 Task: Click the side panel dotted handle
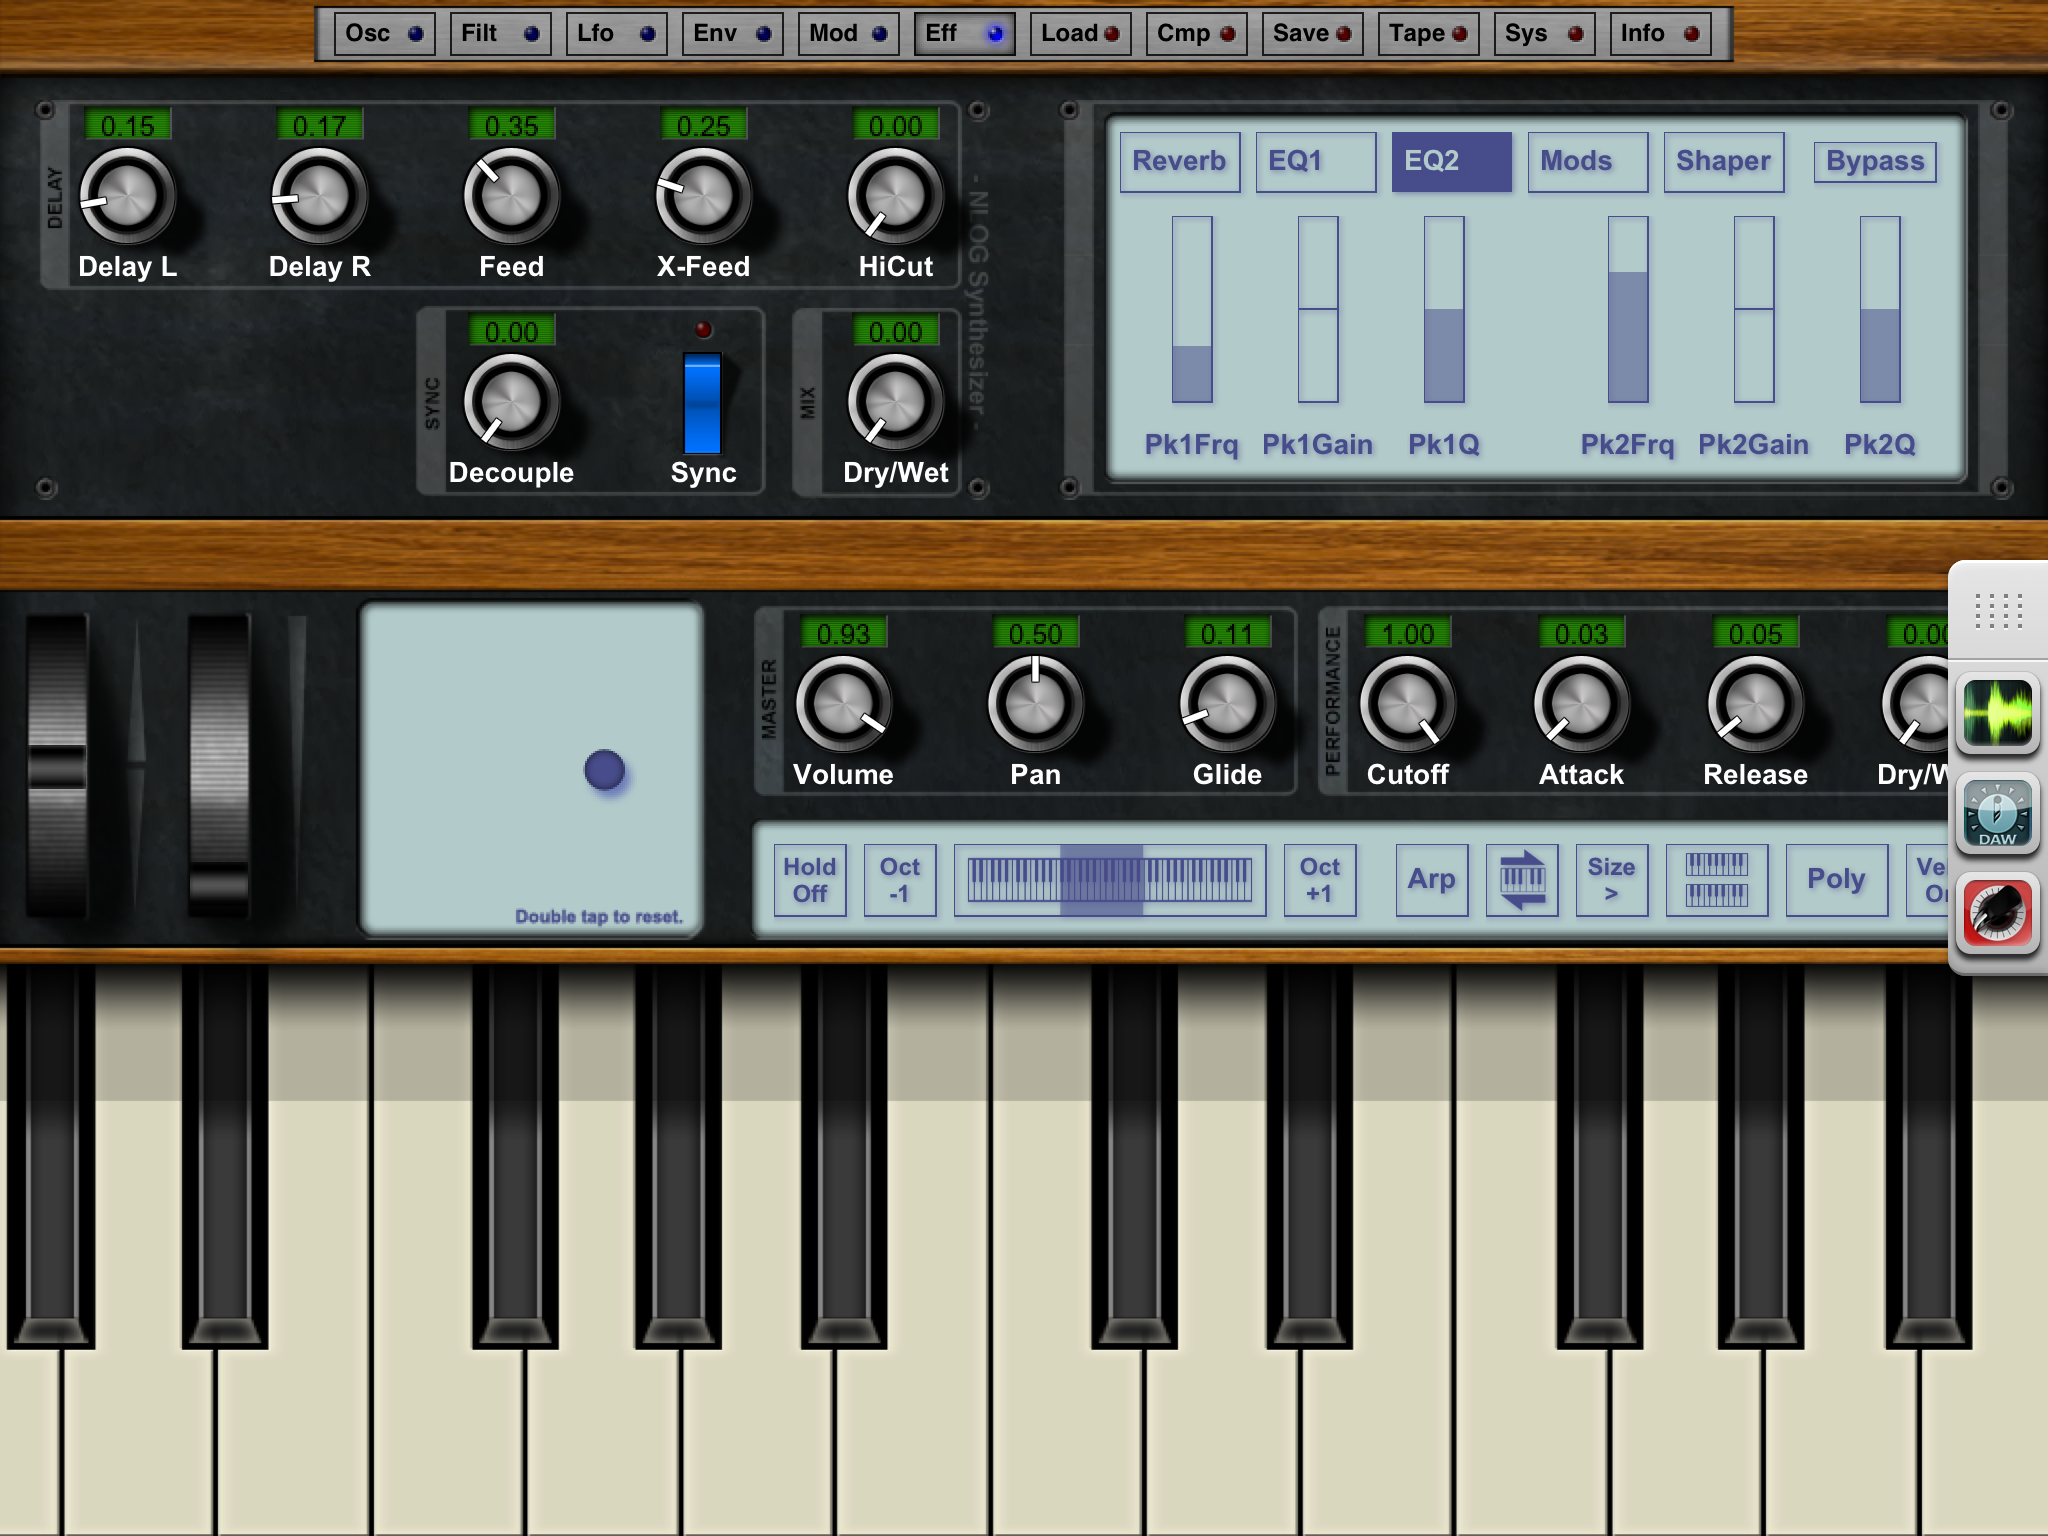[1998, 610]
